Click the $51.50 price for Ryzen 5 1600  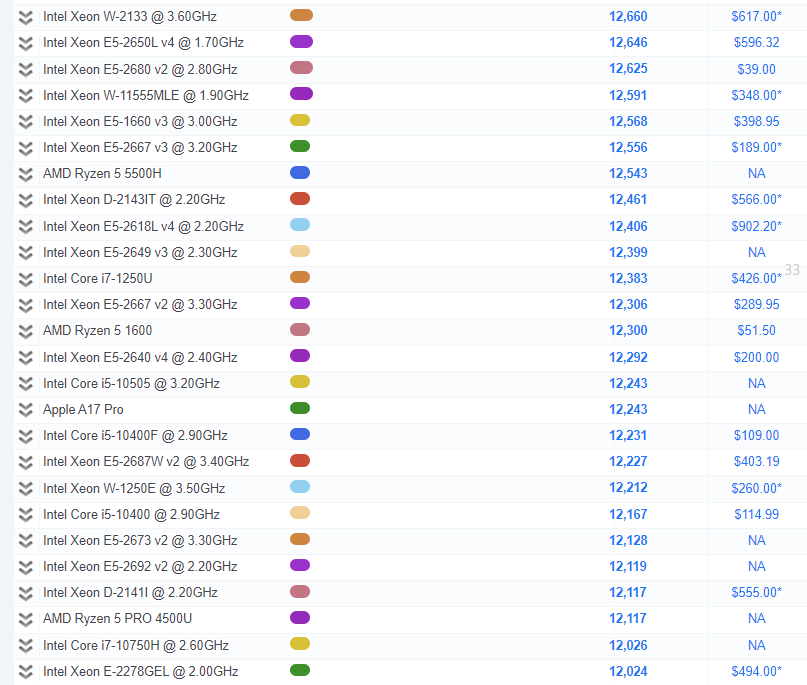click(x=757, y=331)
